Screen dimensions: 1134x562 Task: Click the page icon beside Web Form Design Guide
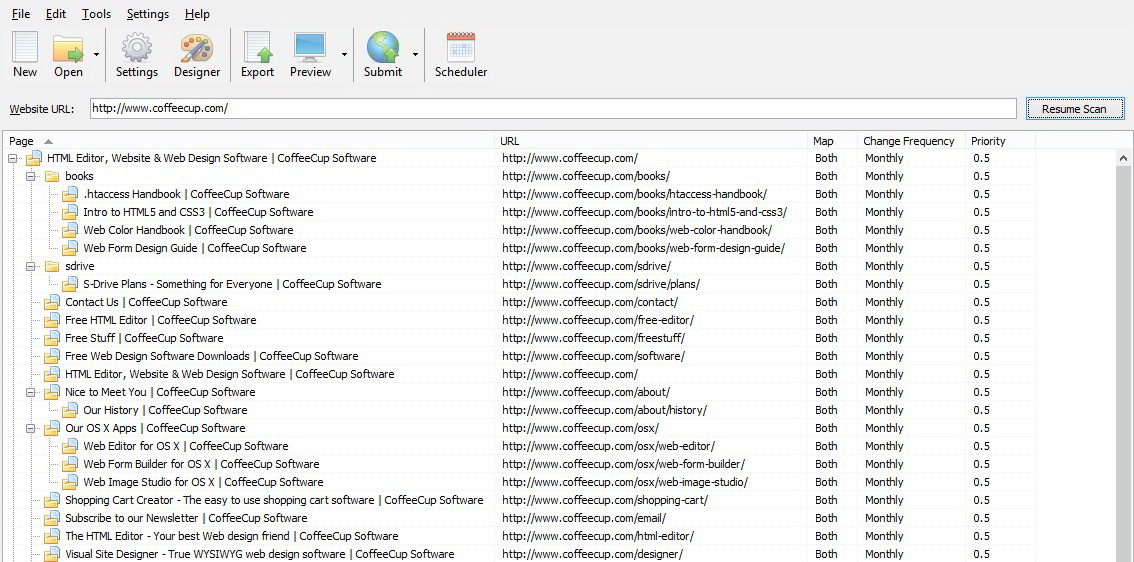tap(69, 248)
